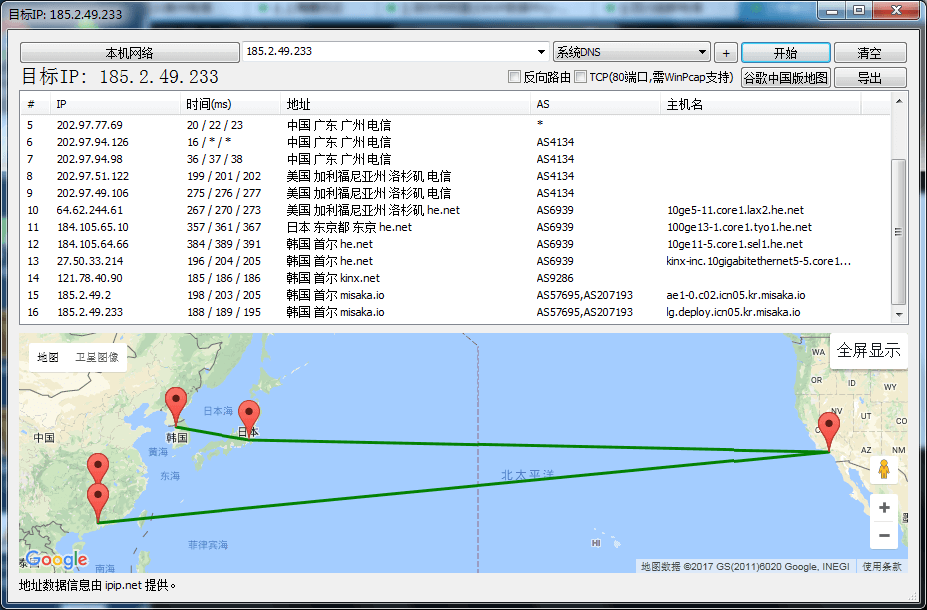
Task: Open 全屏显示 for the map
Action: [868, 351]
